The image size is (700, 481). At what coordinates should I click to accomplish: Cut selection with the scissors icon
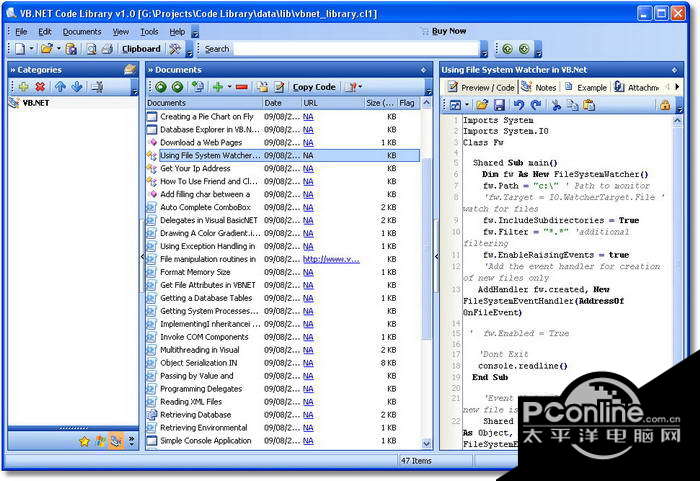click(556, 105)
